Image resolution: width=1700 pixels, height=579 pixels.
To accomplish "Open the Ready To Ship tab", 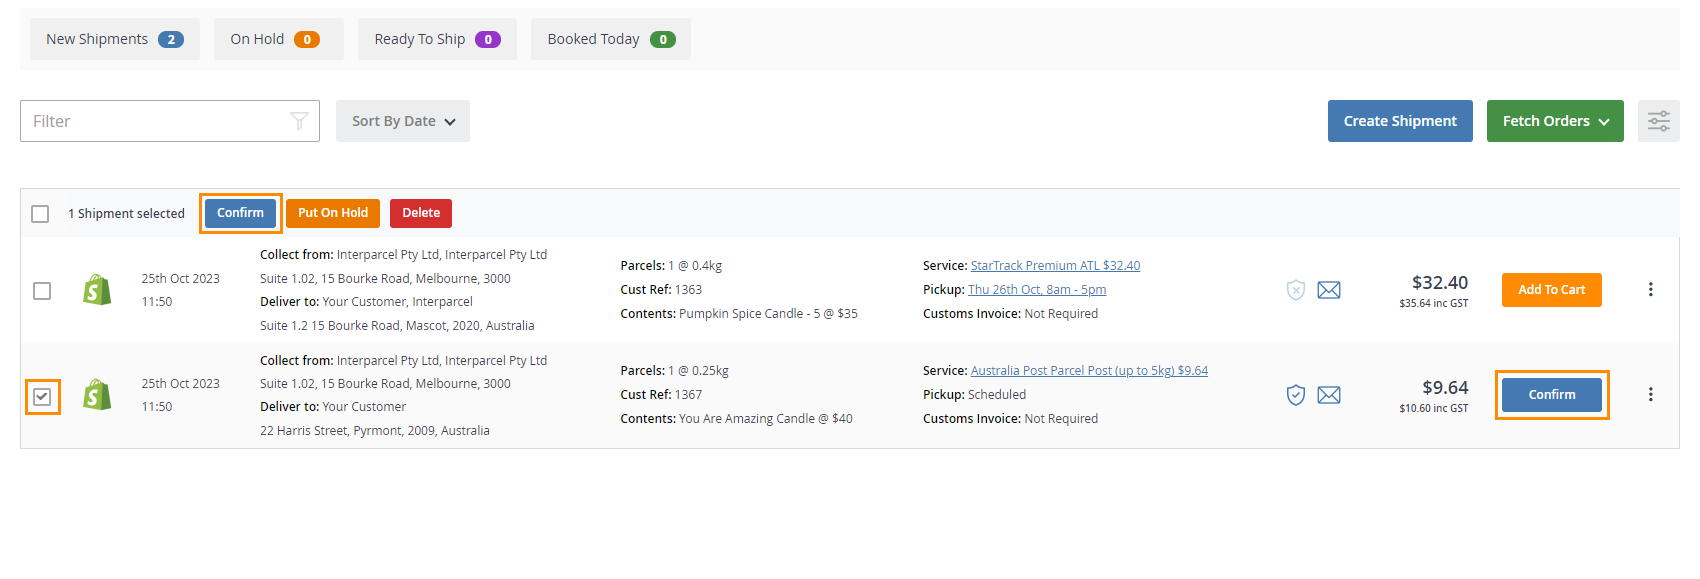I will pyautogui.click(x=437, y=39).
